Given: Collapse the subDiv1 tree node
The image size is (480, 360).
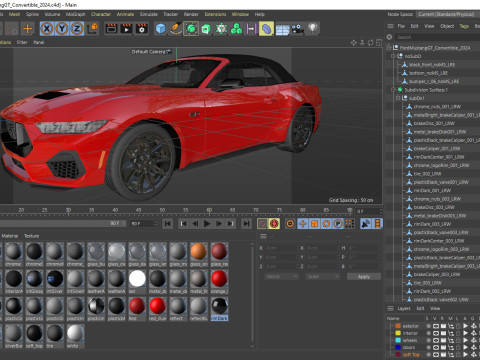Looking at the screenshot, I should pyautogui.click(x=398, y=98).
